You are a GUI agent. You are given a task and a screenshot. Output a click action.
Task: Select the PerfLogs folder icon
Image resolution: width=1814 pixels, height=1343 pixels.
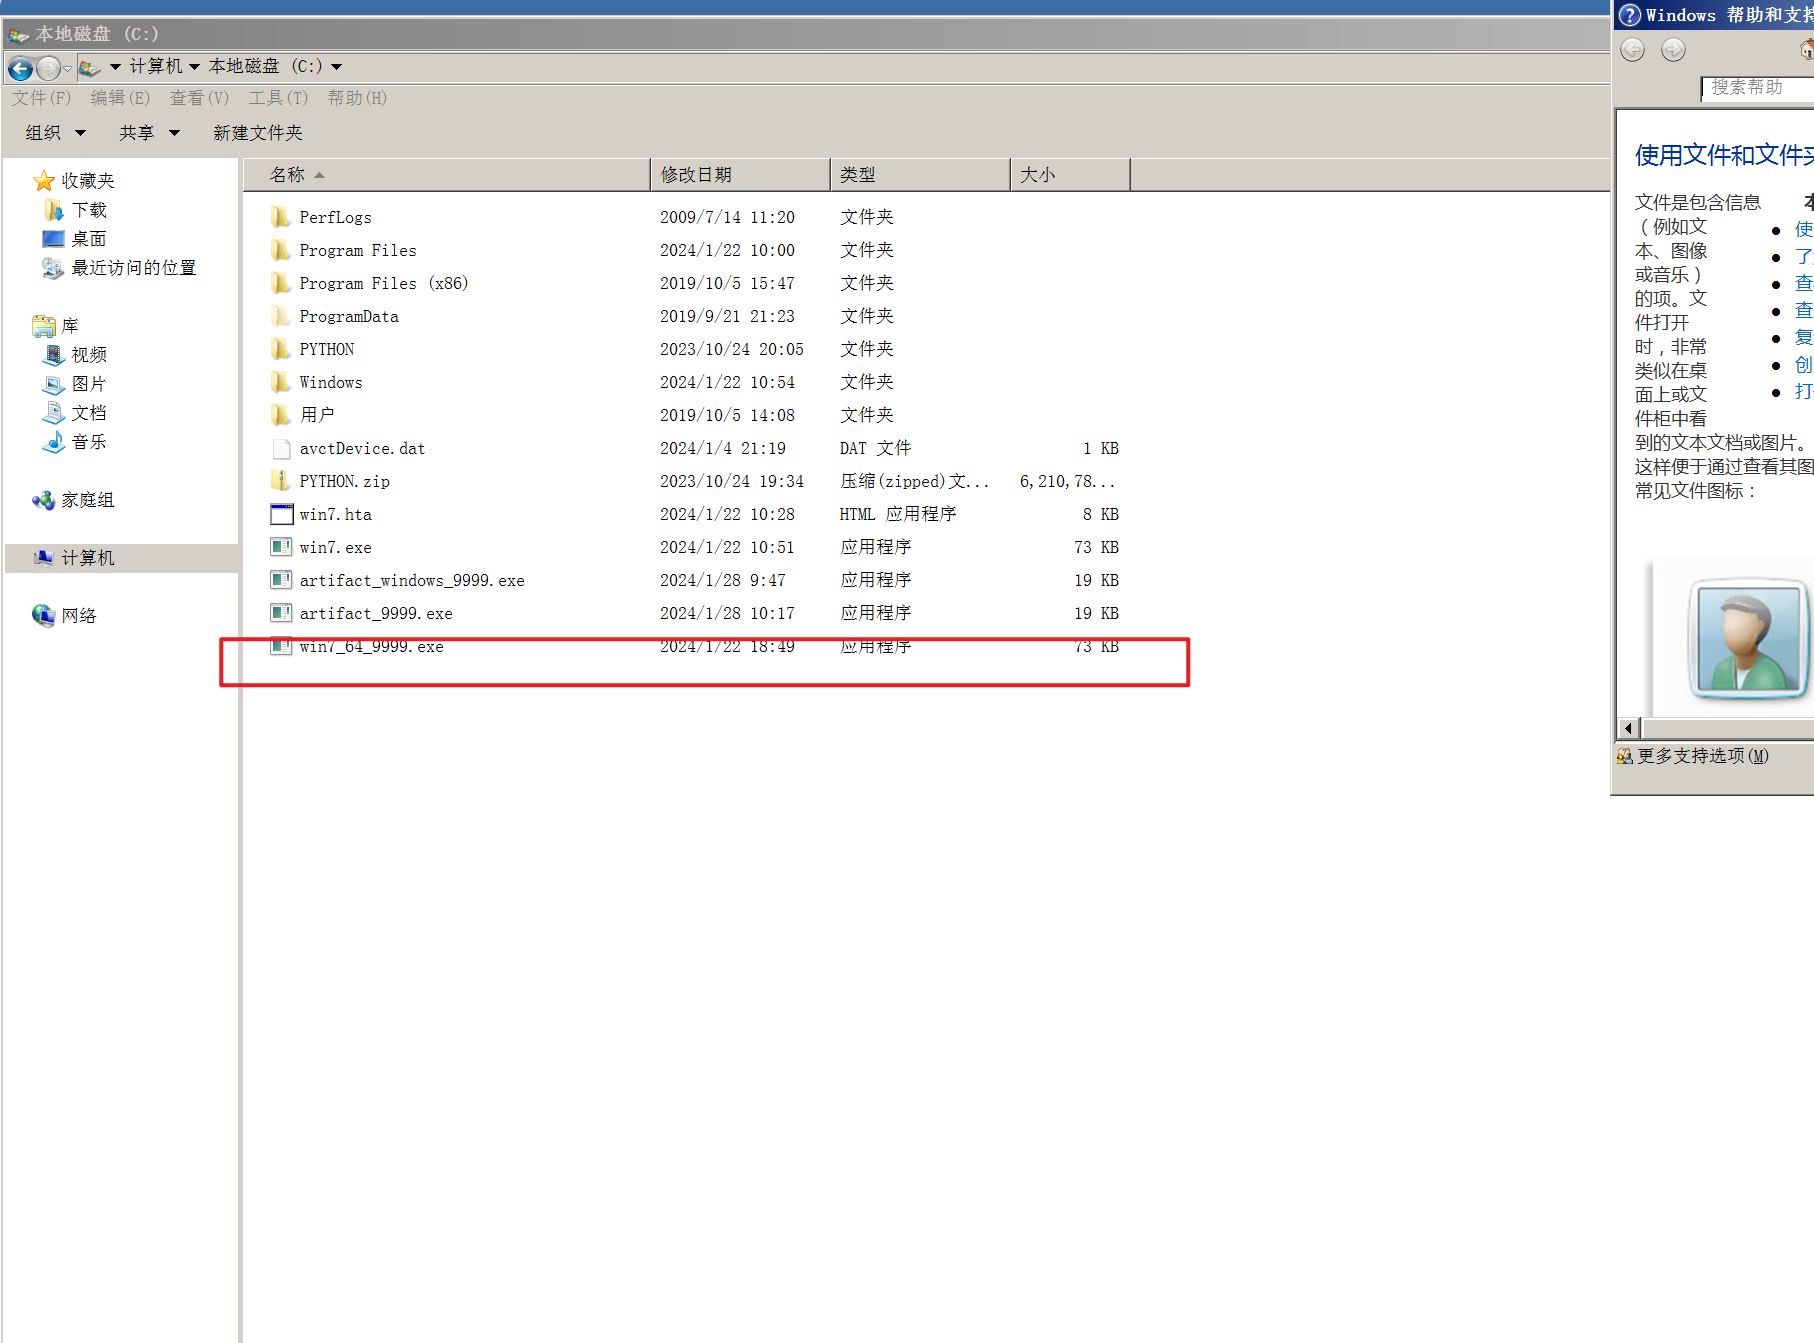click(281, 217)
